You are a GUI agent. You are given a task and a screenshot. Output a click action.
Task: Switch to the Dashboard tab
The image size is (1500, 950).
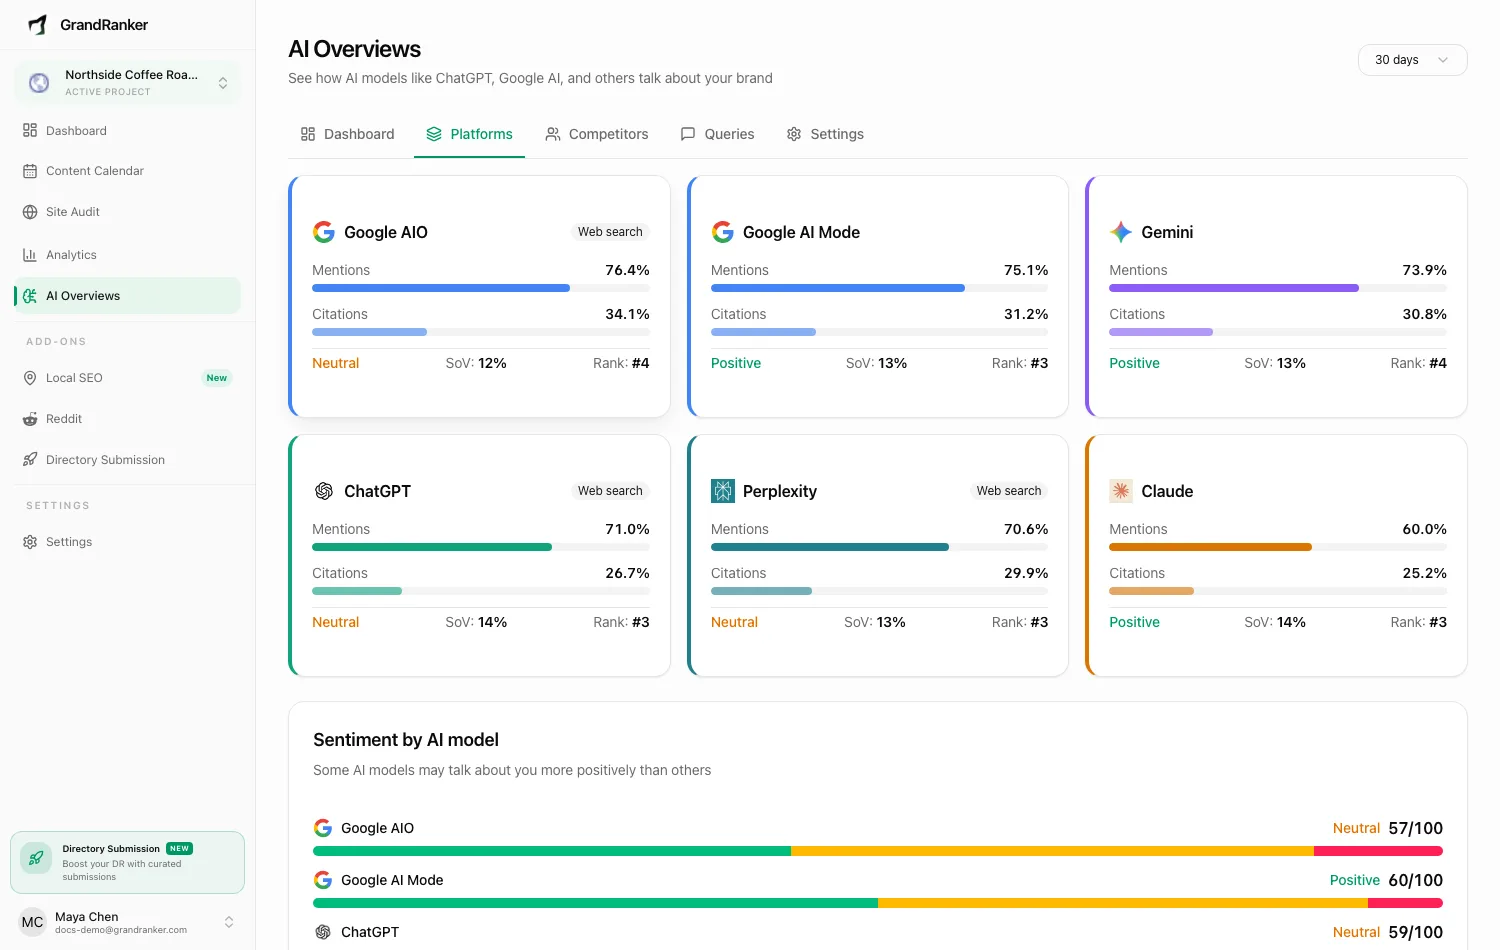tap(347, 134)
